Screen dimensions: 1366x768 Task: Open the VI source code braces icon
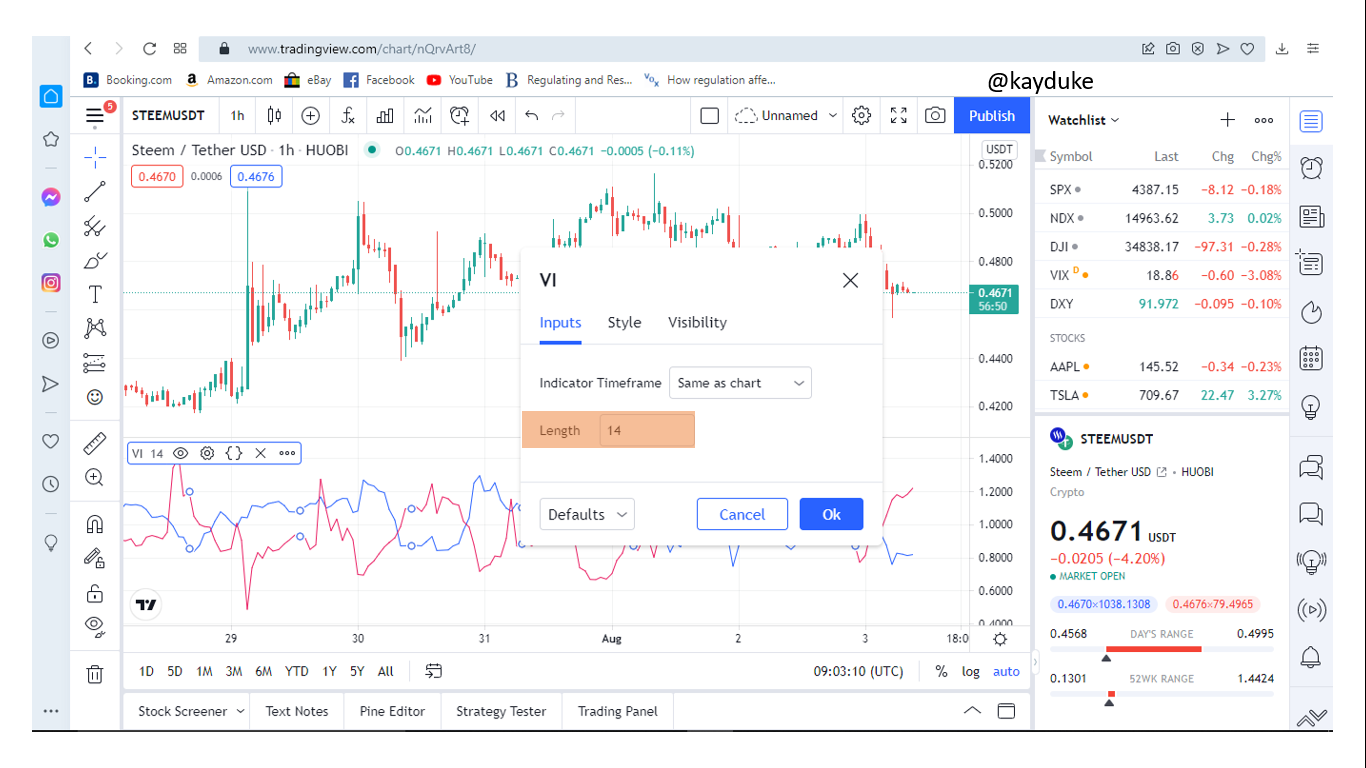click(234, 453)
